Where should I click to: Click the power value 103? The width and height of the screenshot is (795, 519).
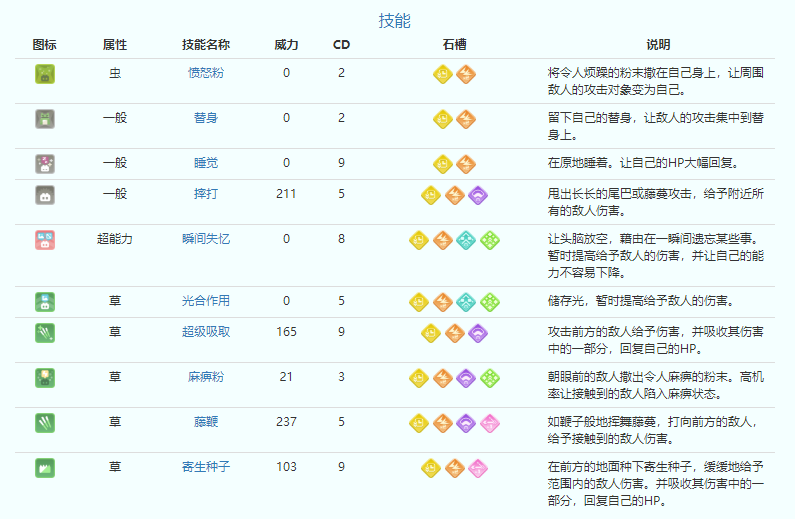point(286,467)
